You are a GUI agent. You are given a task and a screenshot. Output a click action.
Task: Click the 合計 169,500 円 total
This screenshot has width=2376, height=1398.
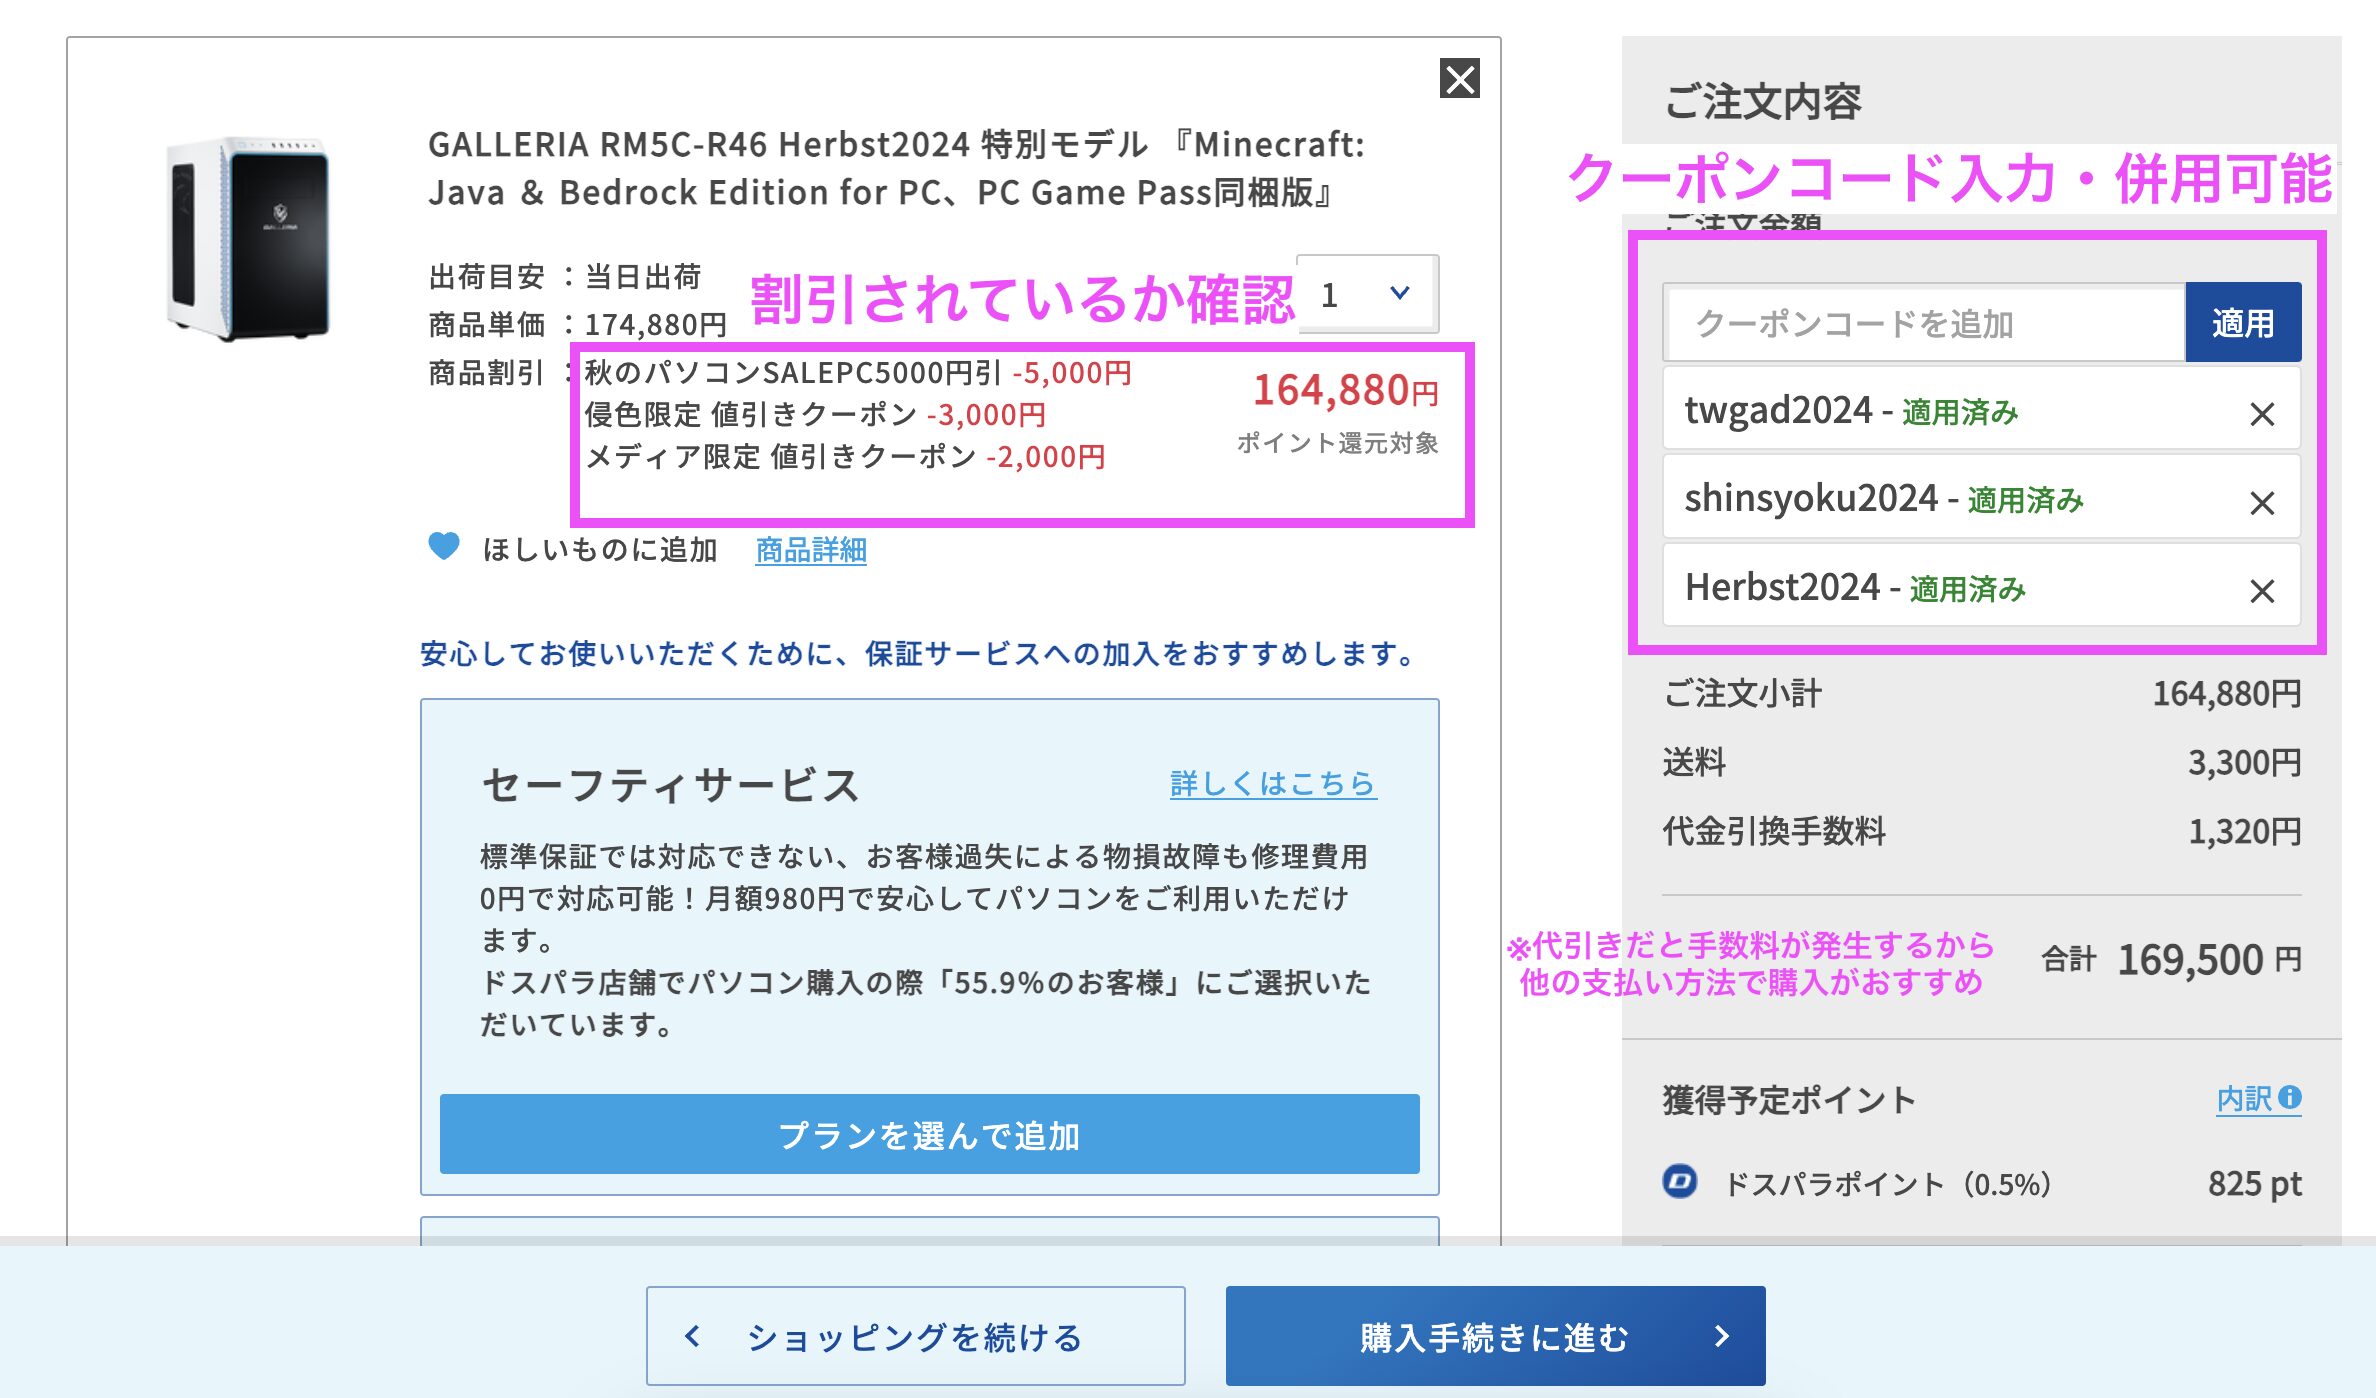pos(2171,959)
